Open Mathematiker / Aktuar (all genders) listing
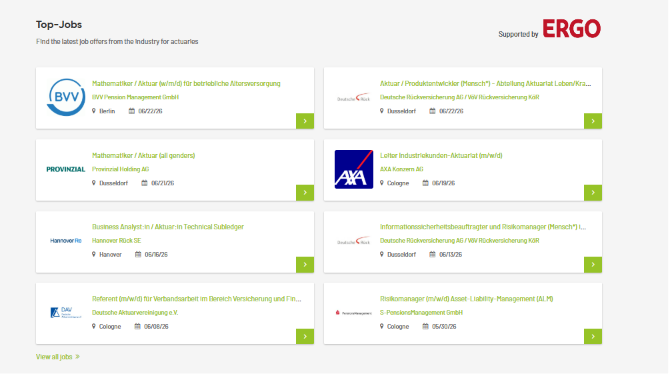Viewport: 669px width, 374px height. coord(143,155)
